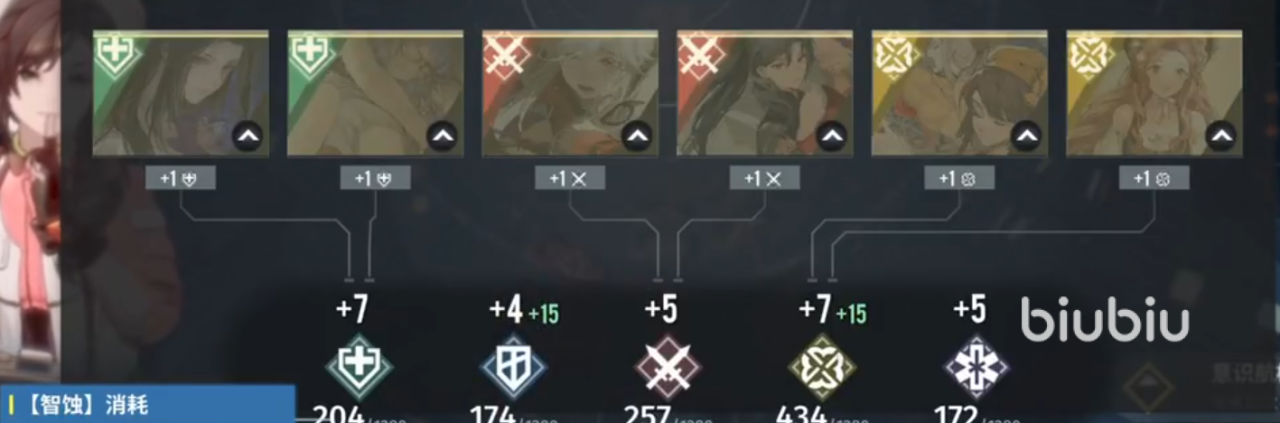
Task: Expand the white-haired red card's chevron
Action: click(636, 136)
